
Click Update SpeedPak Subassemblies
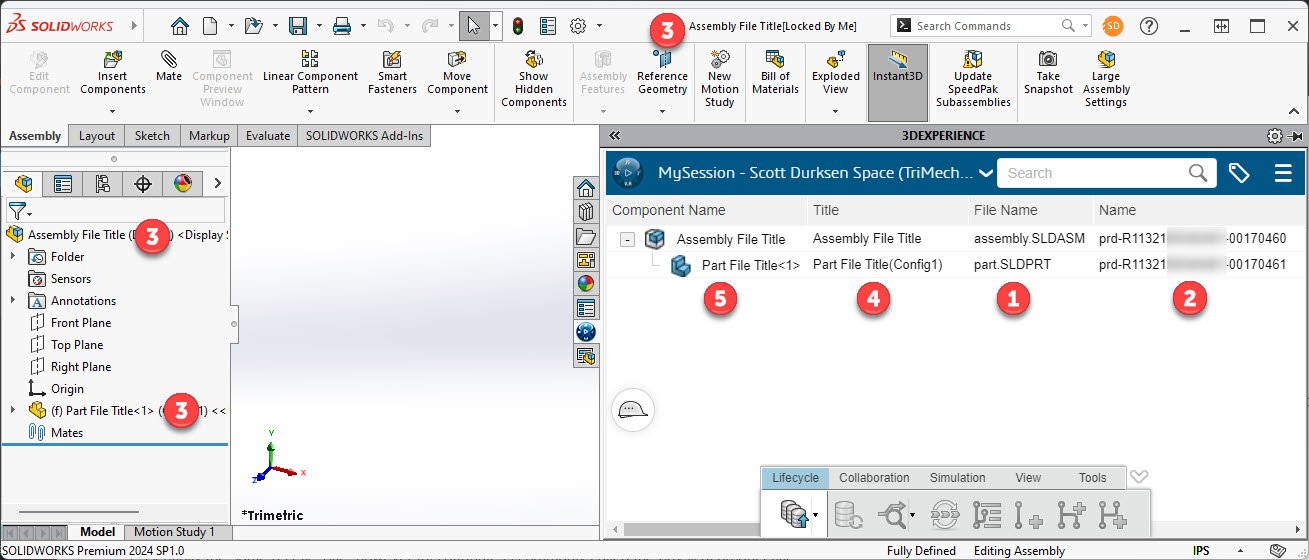point(973,80)
